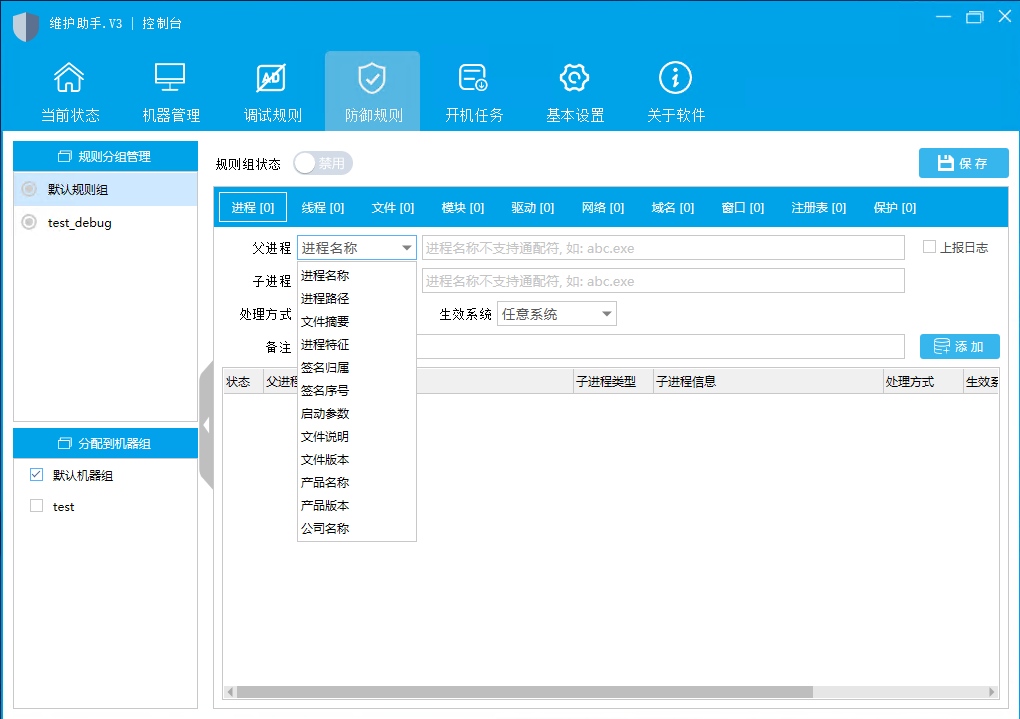Click the 添加 button

click(960, 346)
